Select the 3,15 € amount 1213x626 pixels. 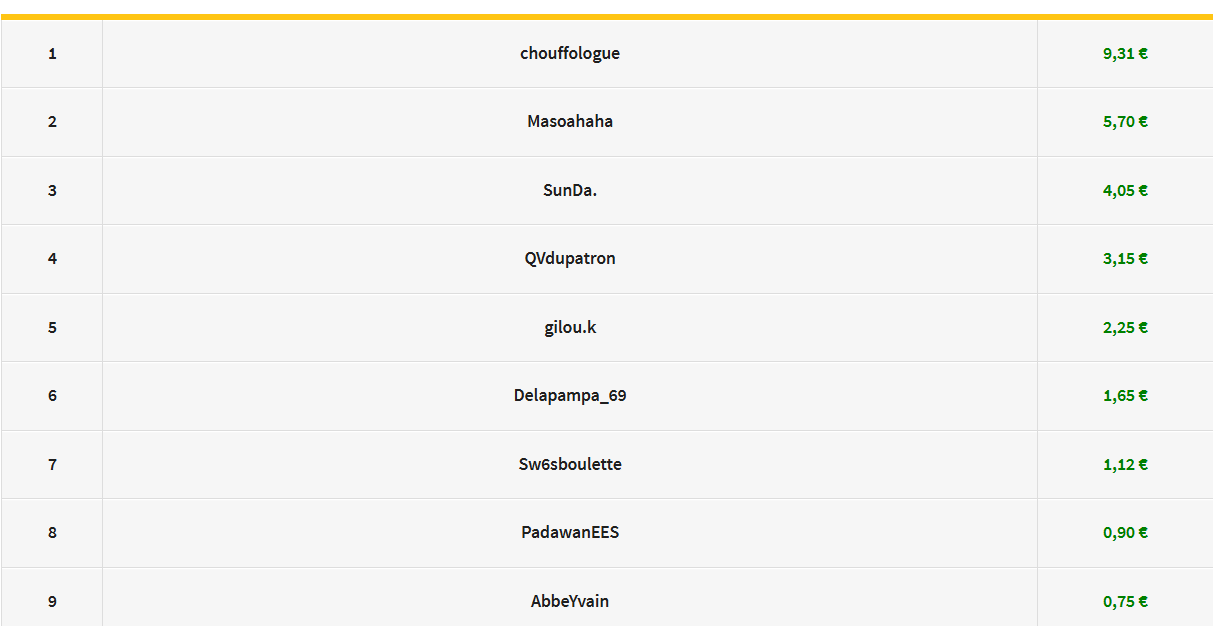(1125, 259)
